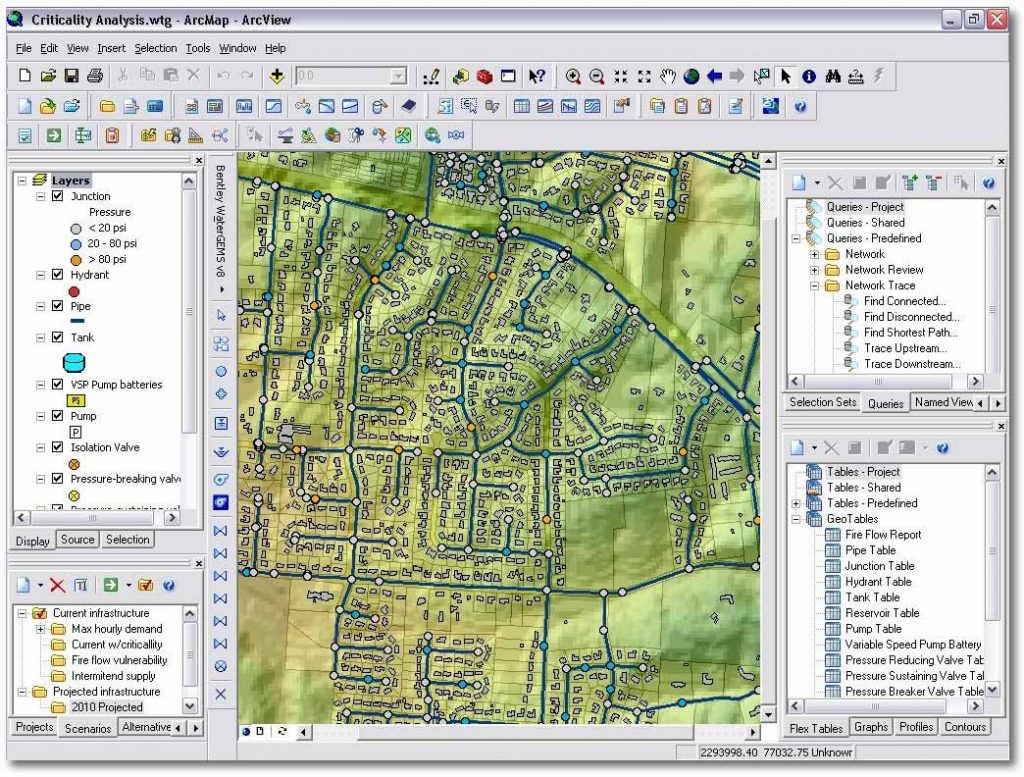Expand the Max hourly demand scenario

pos(40,629)
